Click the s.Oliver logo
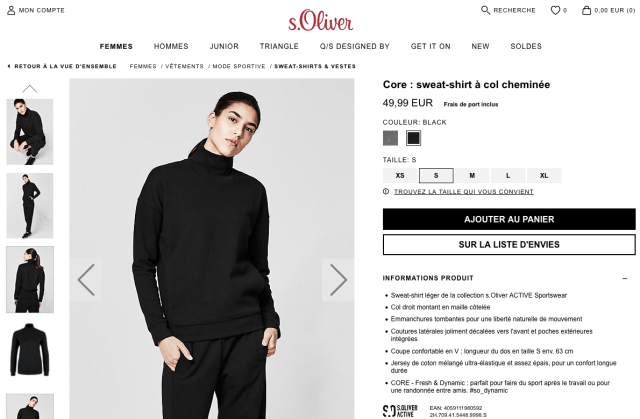The image size is (640, 419). [320, 22]
